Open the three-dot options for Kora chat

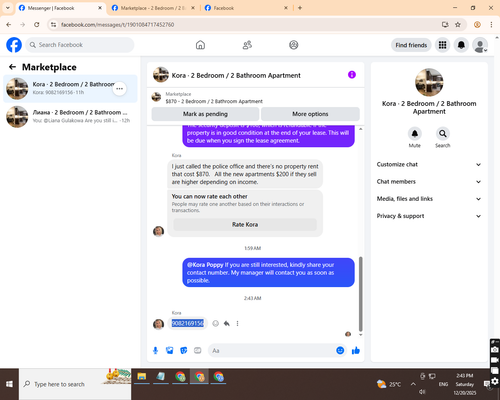click(x=119, y=89)
